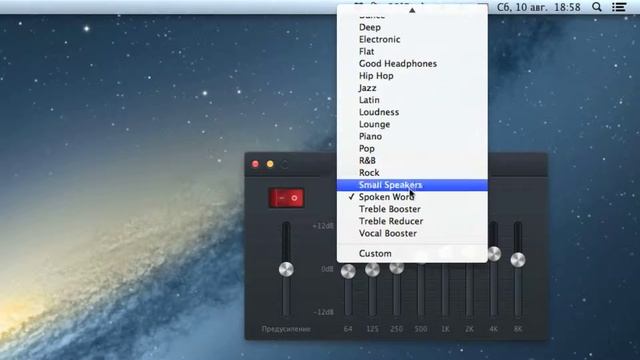Select the Deep preset
This screenshot has width=640, height=360.
(412, 27)
